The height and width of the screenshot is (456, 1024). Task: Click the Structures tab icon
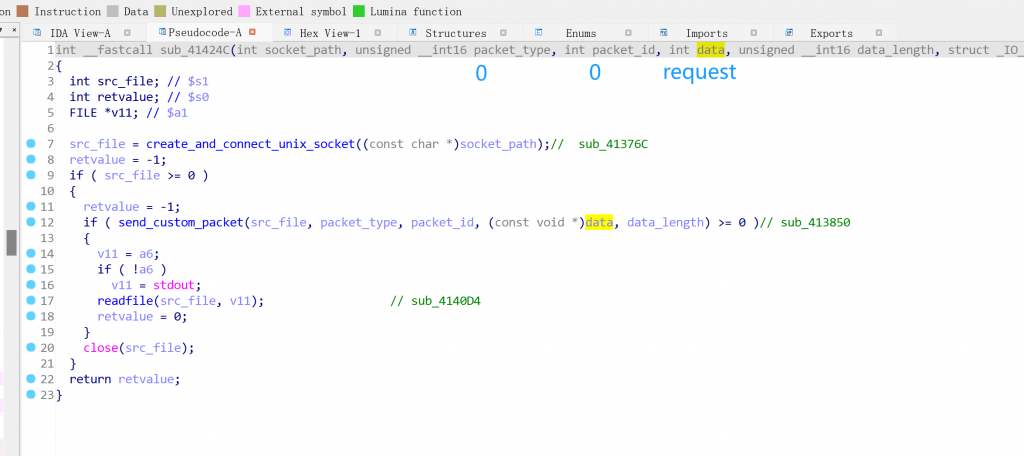[412, 33]
